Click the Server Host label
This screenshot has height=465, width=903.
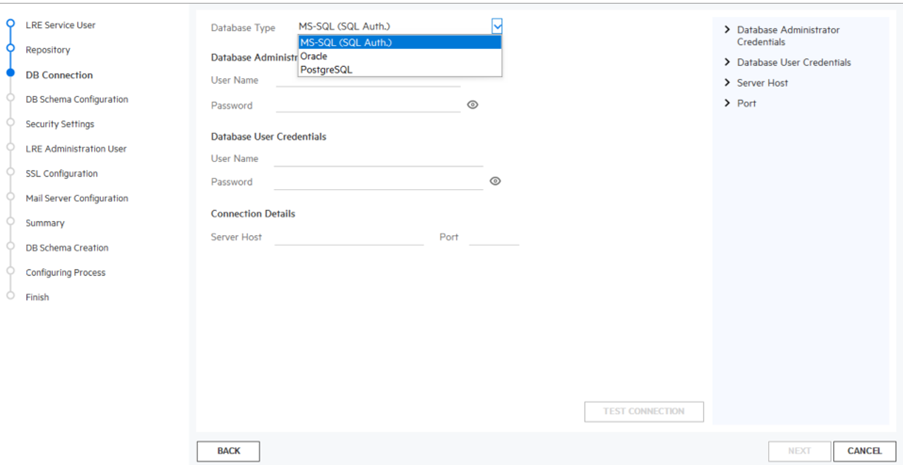point(236,237)
